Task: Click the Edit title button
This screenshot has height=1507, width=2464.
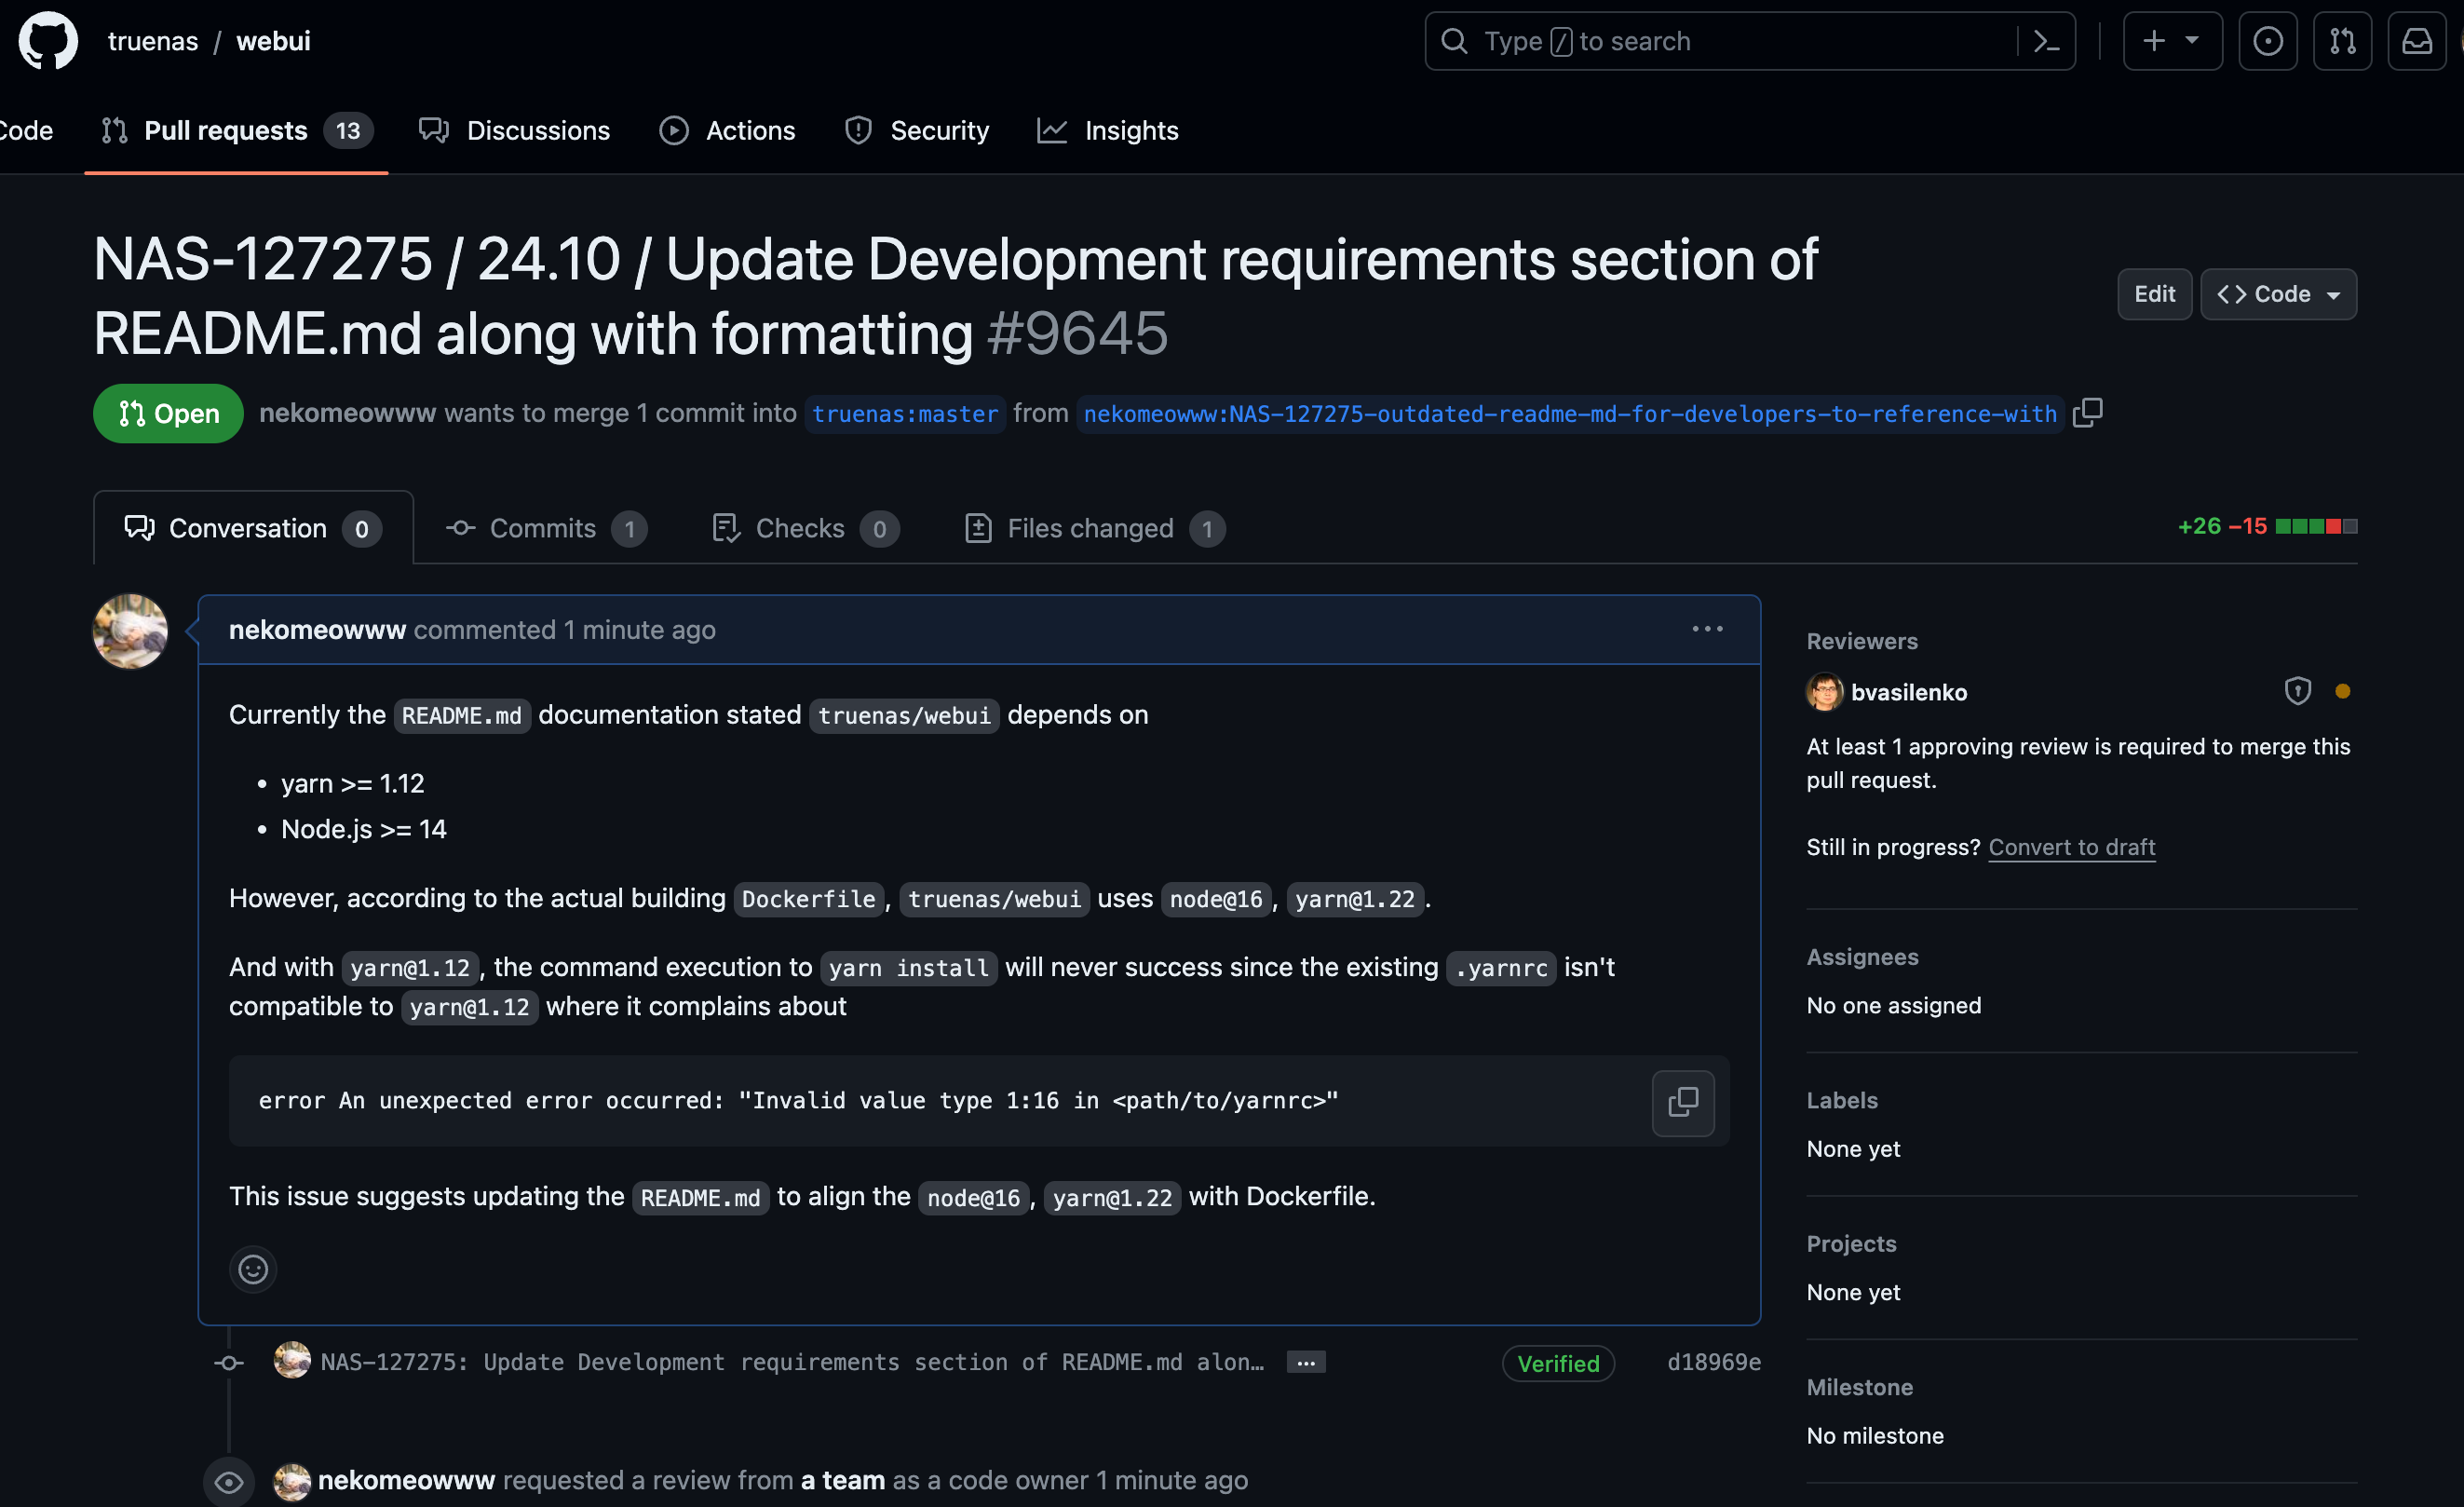Action: tap(2154, 294)
